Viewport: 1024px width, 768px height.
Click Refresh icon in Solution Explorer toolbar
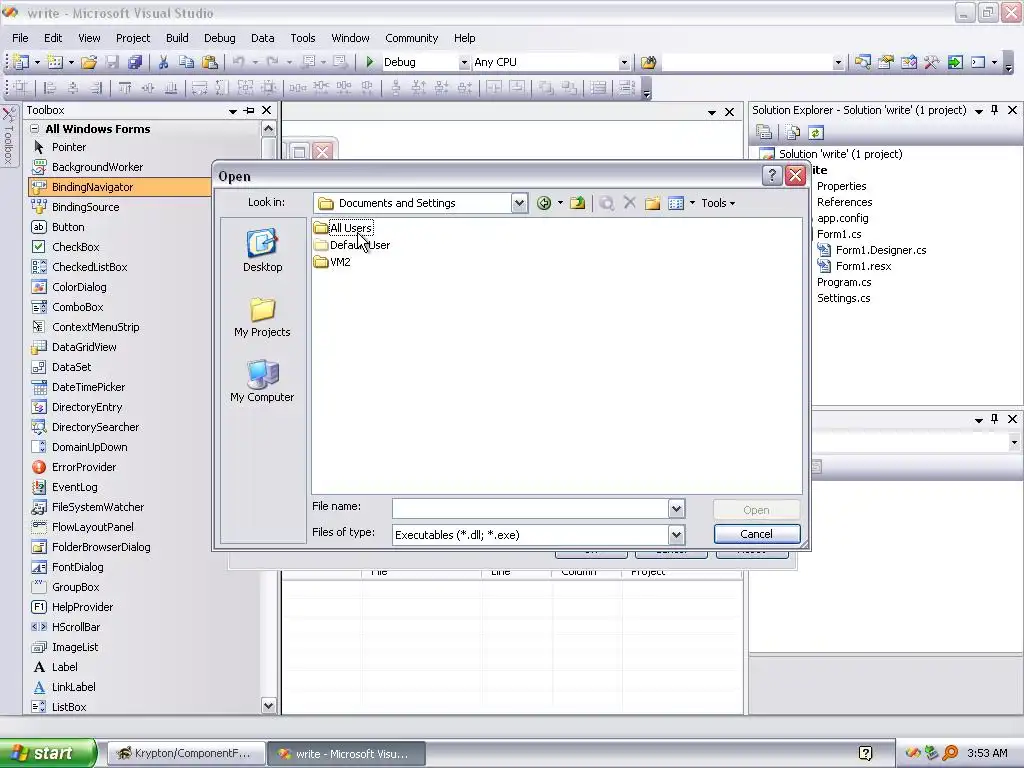coord(815,133)
